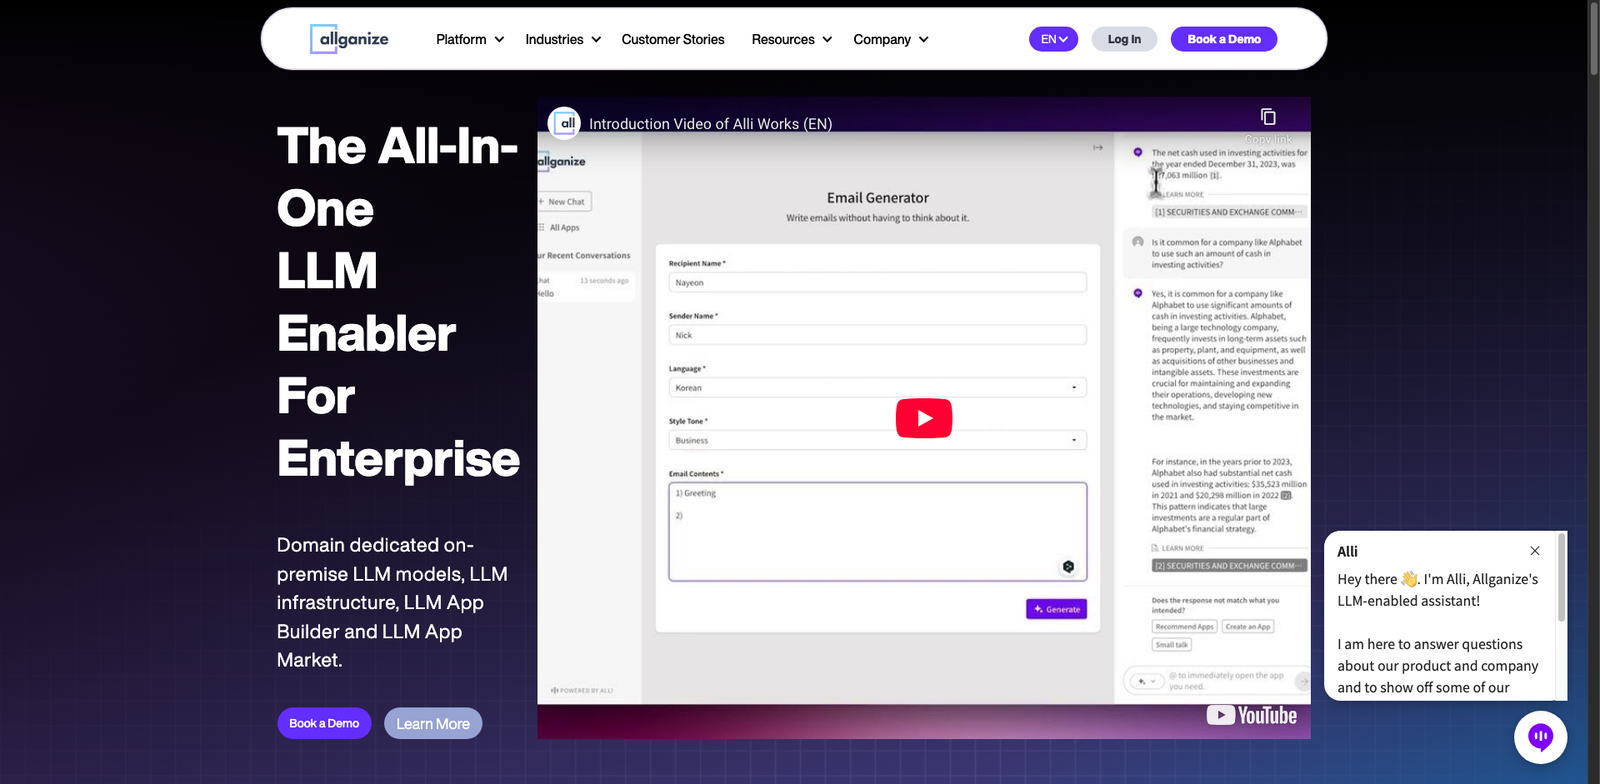Close the Alli chat greeting popup

point(1535,551)
